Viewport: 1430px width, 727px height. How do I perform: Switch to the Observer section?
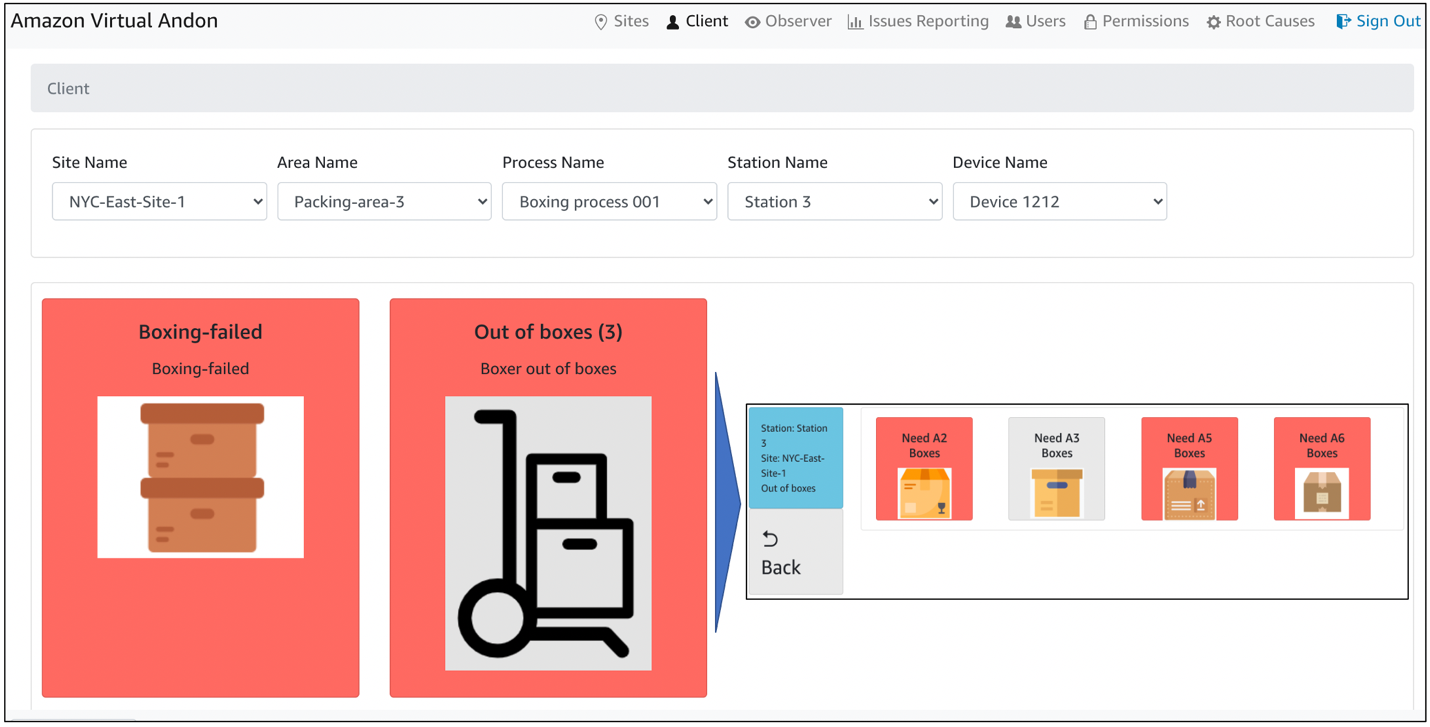(788, 20)
